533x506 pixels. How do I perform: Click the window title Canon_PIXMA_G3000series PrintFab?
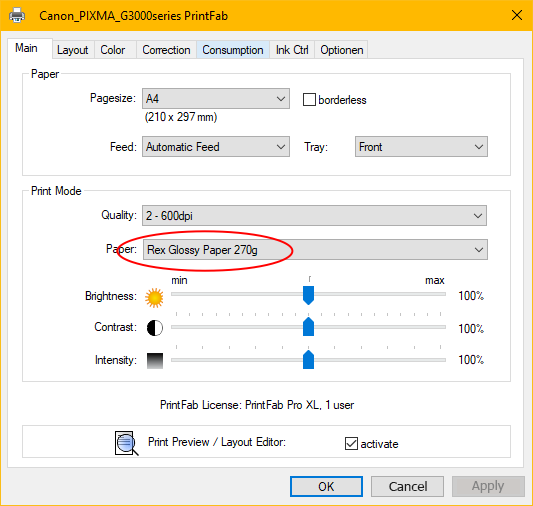coord(134,16)
